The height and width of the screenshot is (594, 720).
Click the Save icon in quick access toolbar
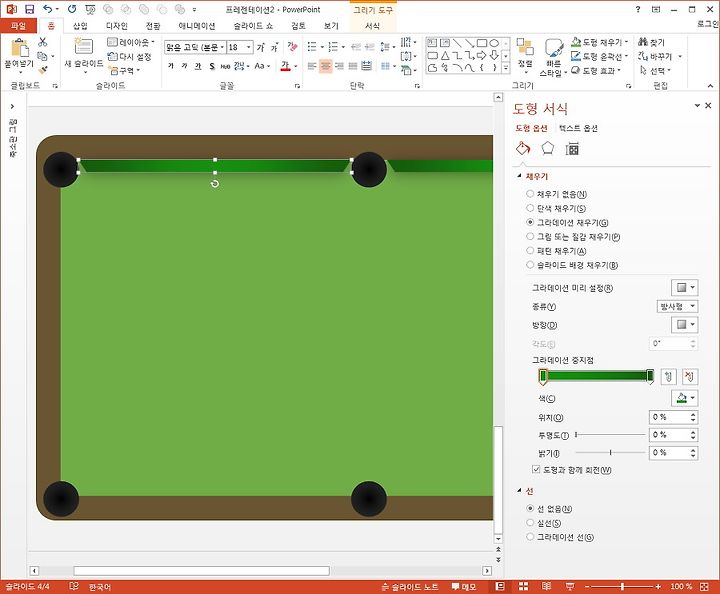29,9
